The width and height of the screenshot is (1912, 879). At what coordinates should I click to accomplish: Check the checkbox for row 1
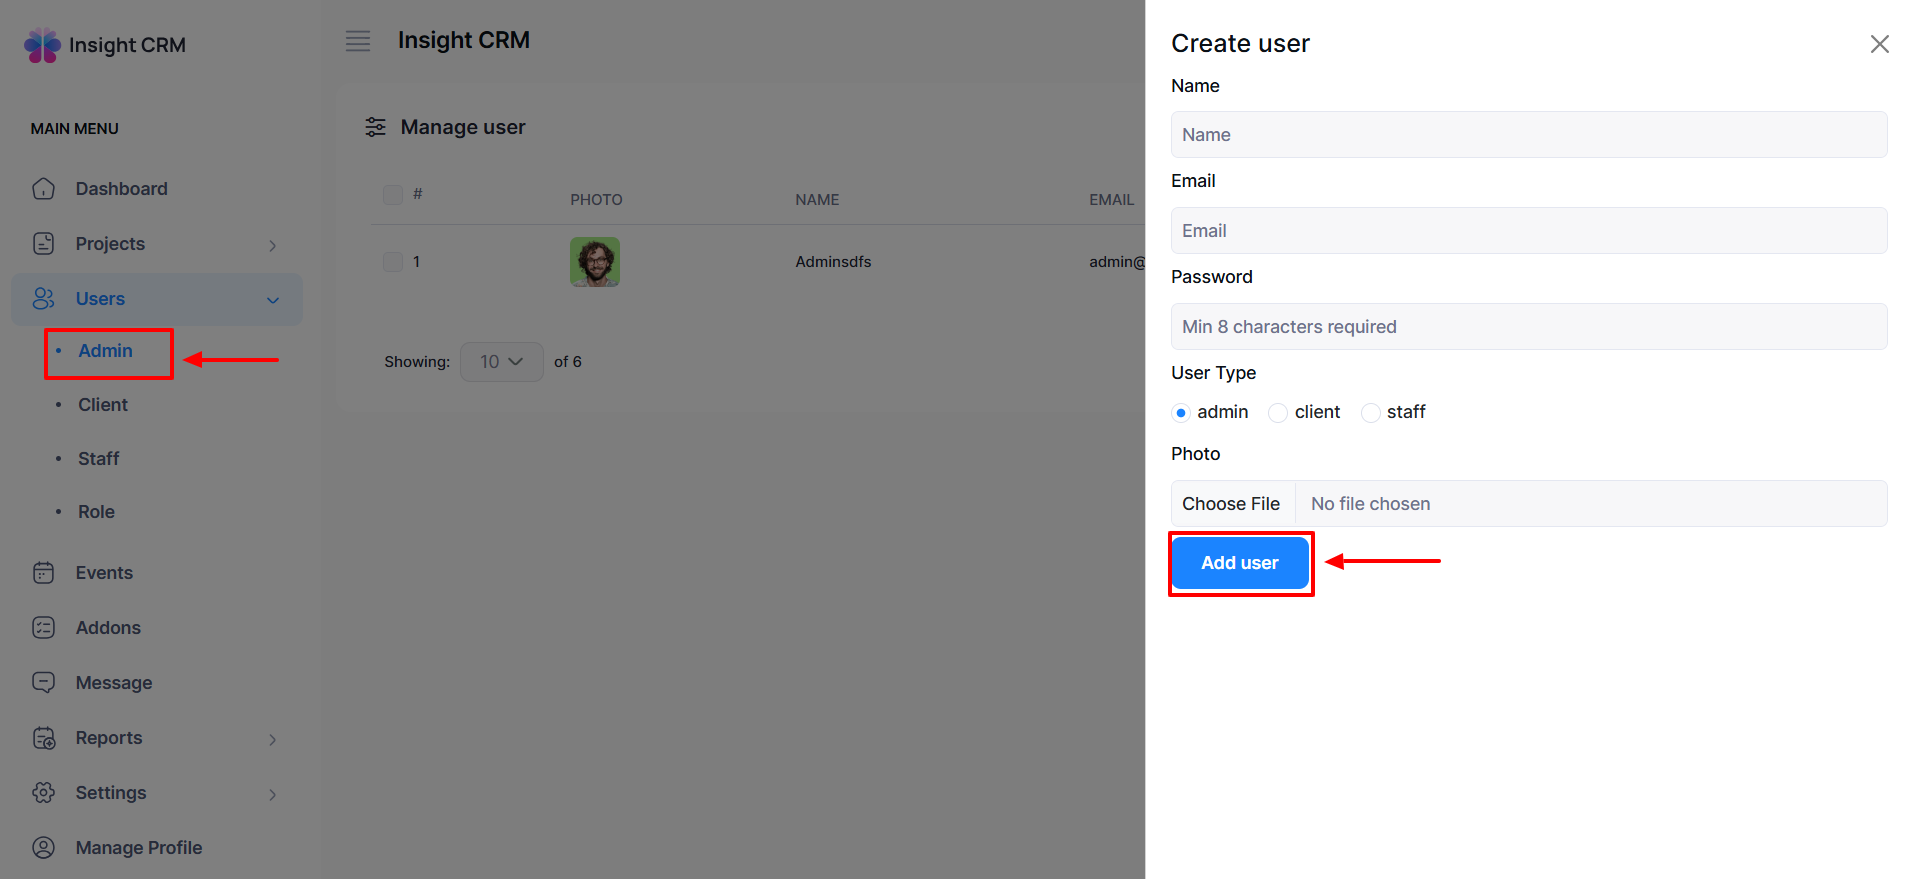pos(393,262)
